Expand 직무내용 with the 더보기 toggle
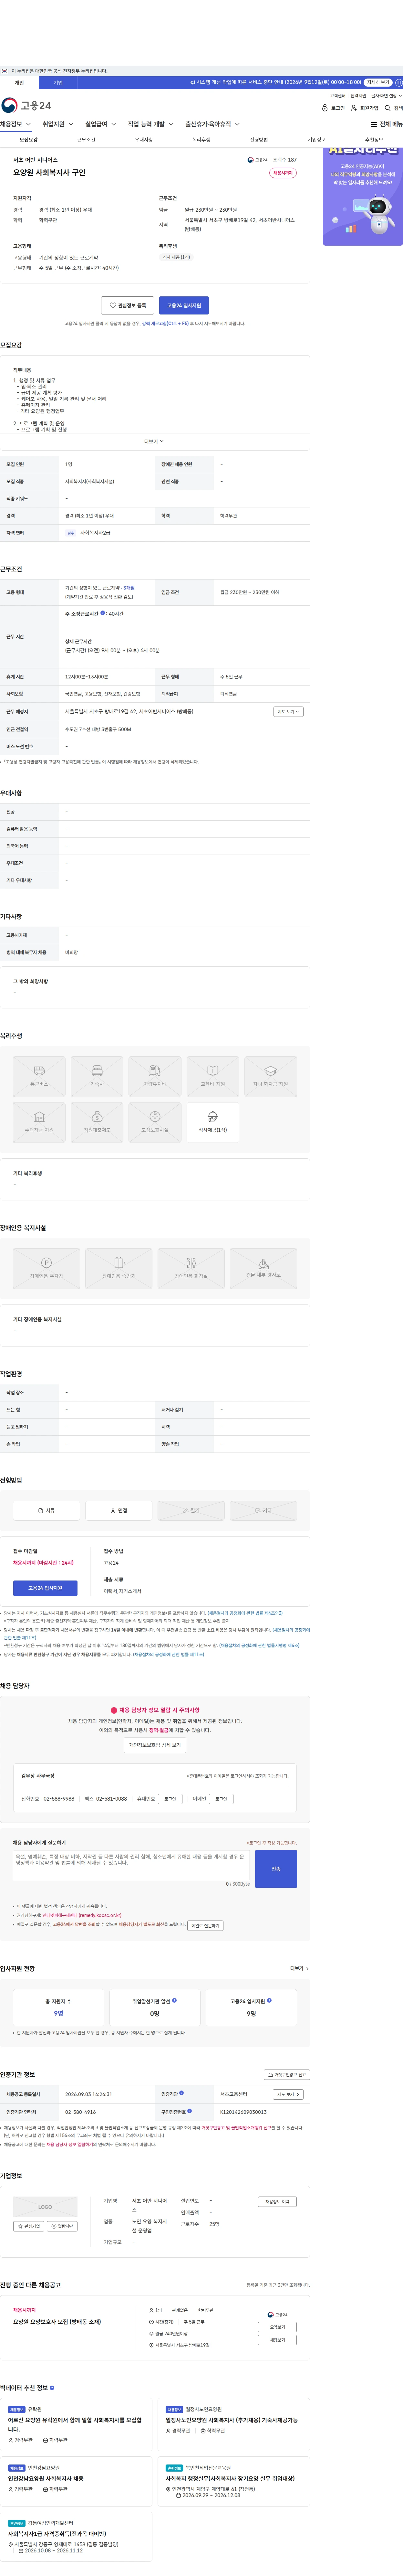 coord(154,441)
